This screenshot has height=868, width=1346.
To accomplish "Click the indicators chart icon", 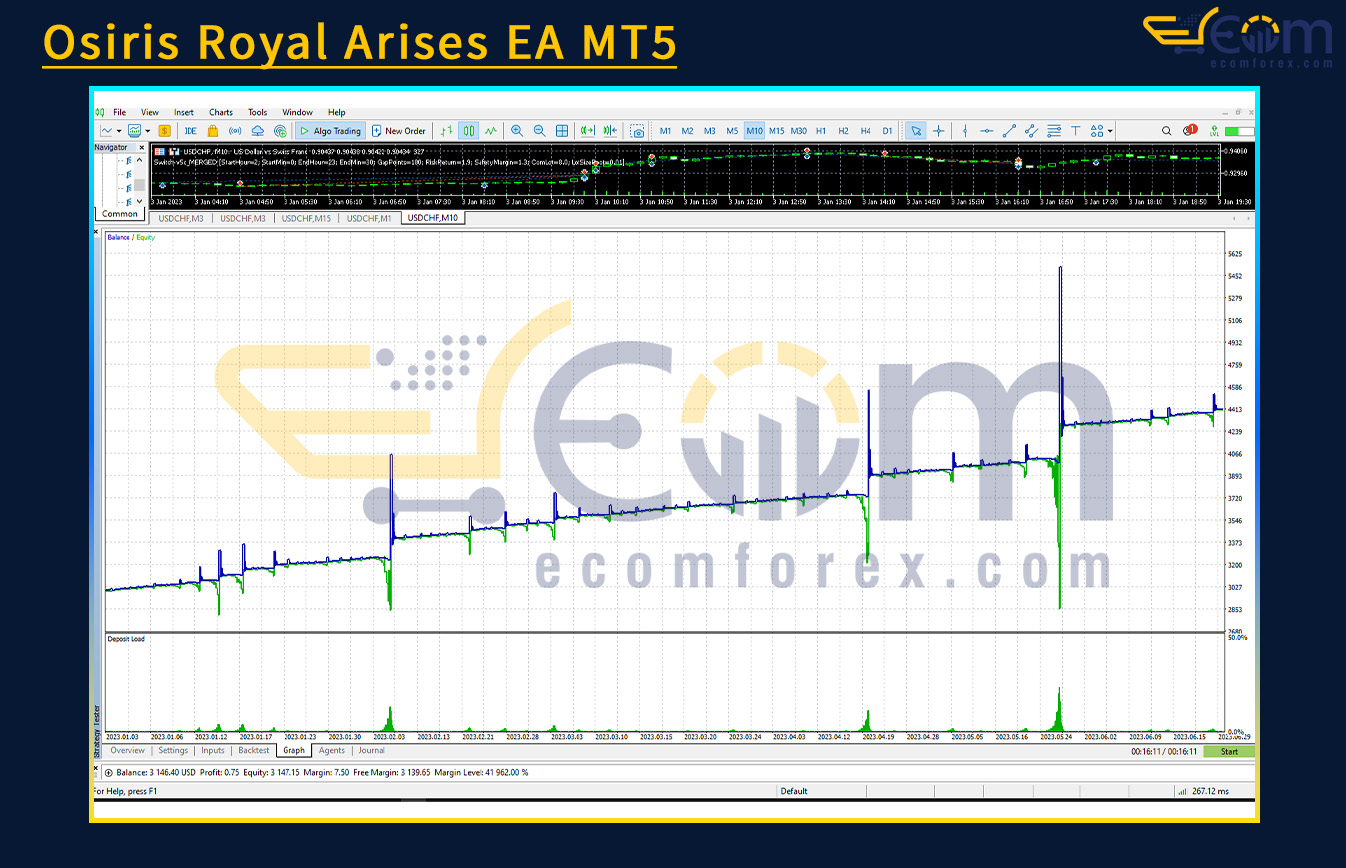I will coord(133,131).
